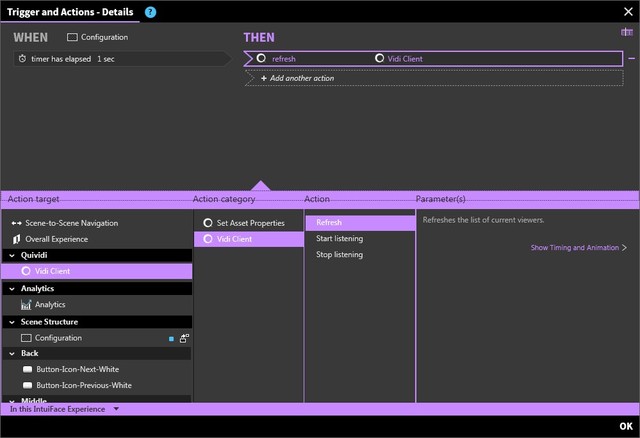This screenshot has height=438, width=640.
Task: Choose the Stop listening action
Action: 339,255
